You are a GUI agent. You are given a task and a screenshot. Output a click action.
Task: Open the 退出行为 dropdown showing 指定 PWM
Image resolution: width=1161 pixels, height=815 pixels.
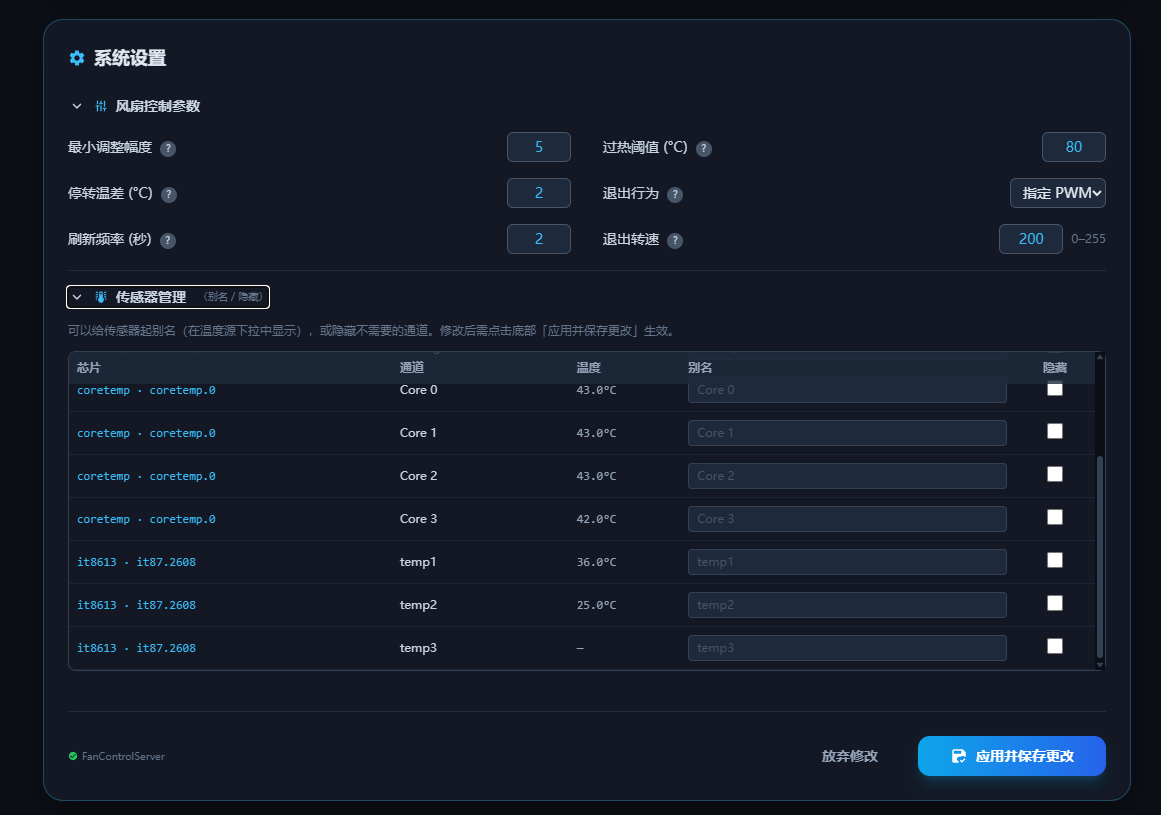tap(1057, 193)
